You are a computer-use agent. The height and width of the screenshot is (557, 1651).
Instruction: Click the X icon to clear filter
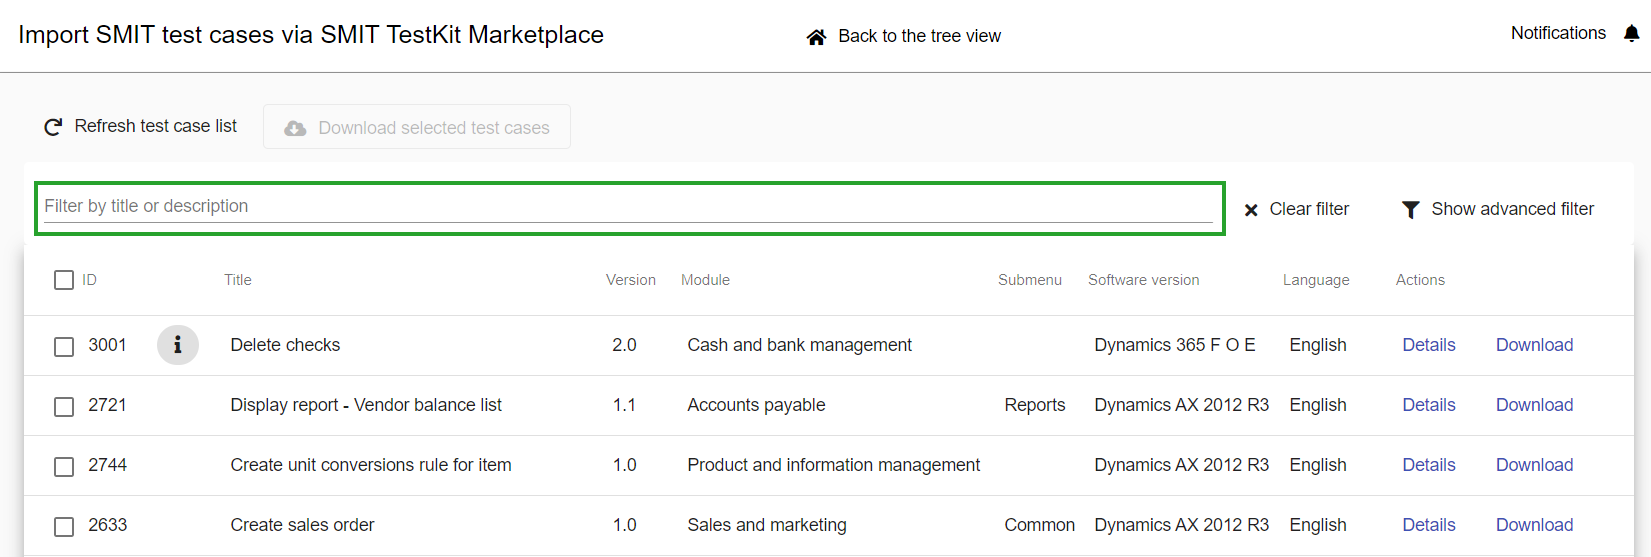1251,210
